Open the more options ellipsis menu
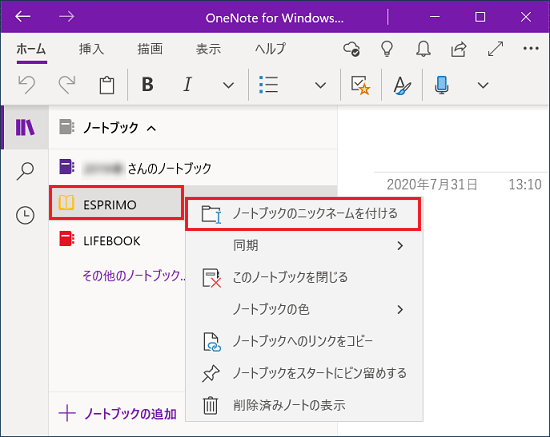 click(531, 48)
